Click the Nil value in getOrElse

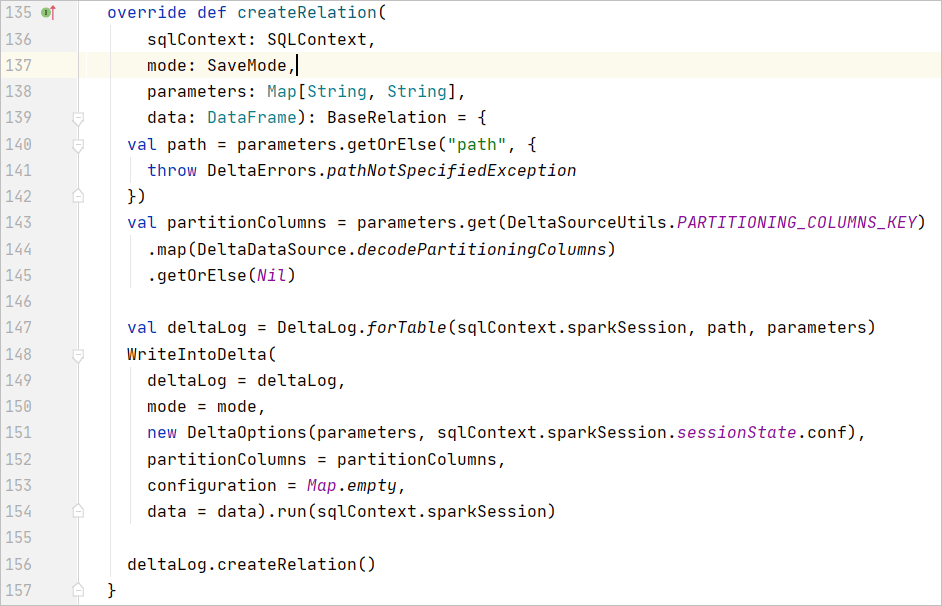(x=272, y=275)
